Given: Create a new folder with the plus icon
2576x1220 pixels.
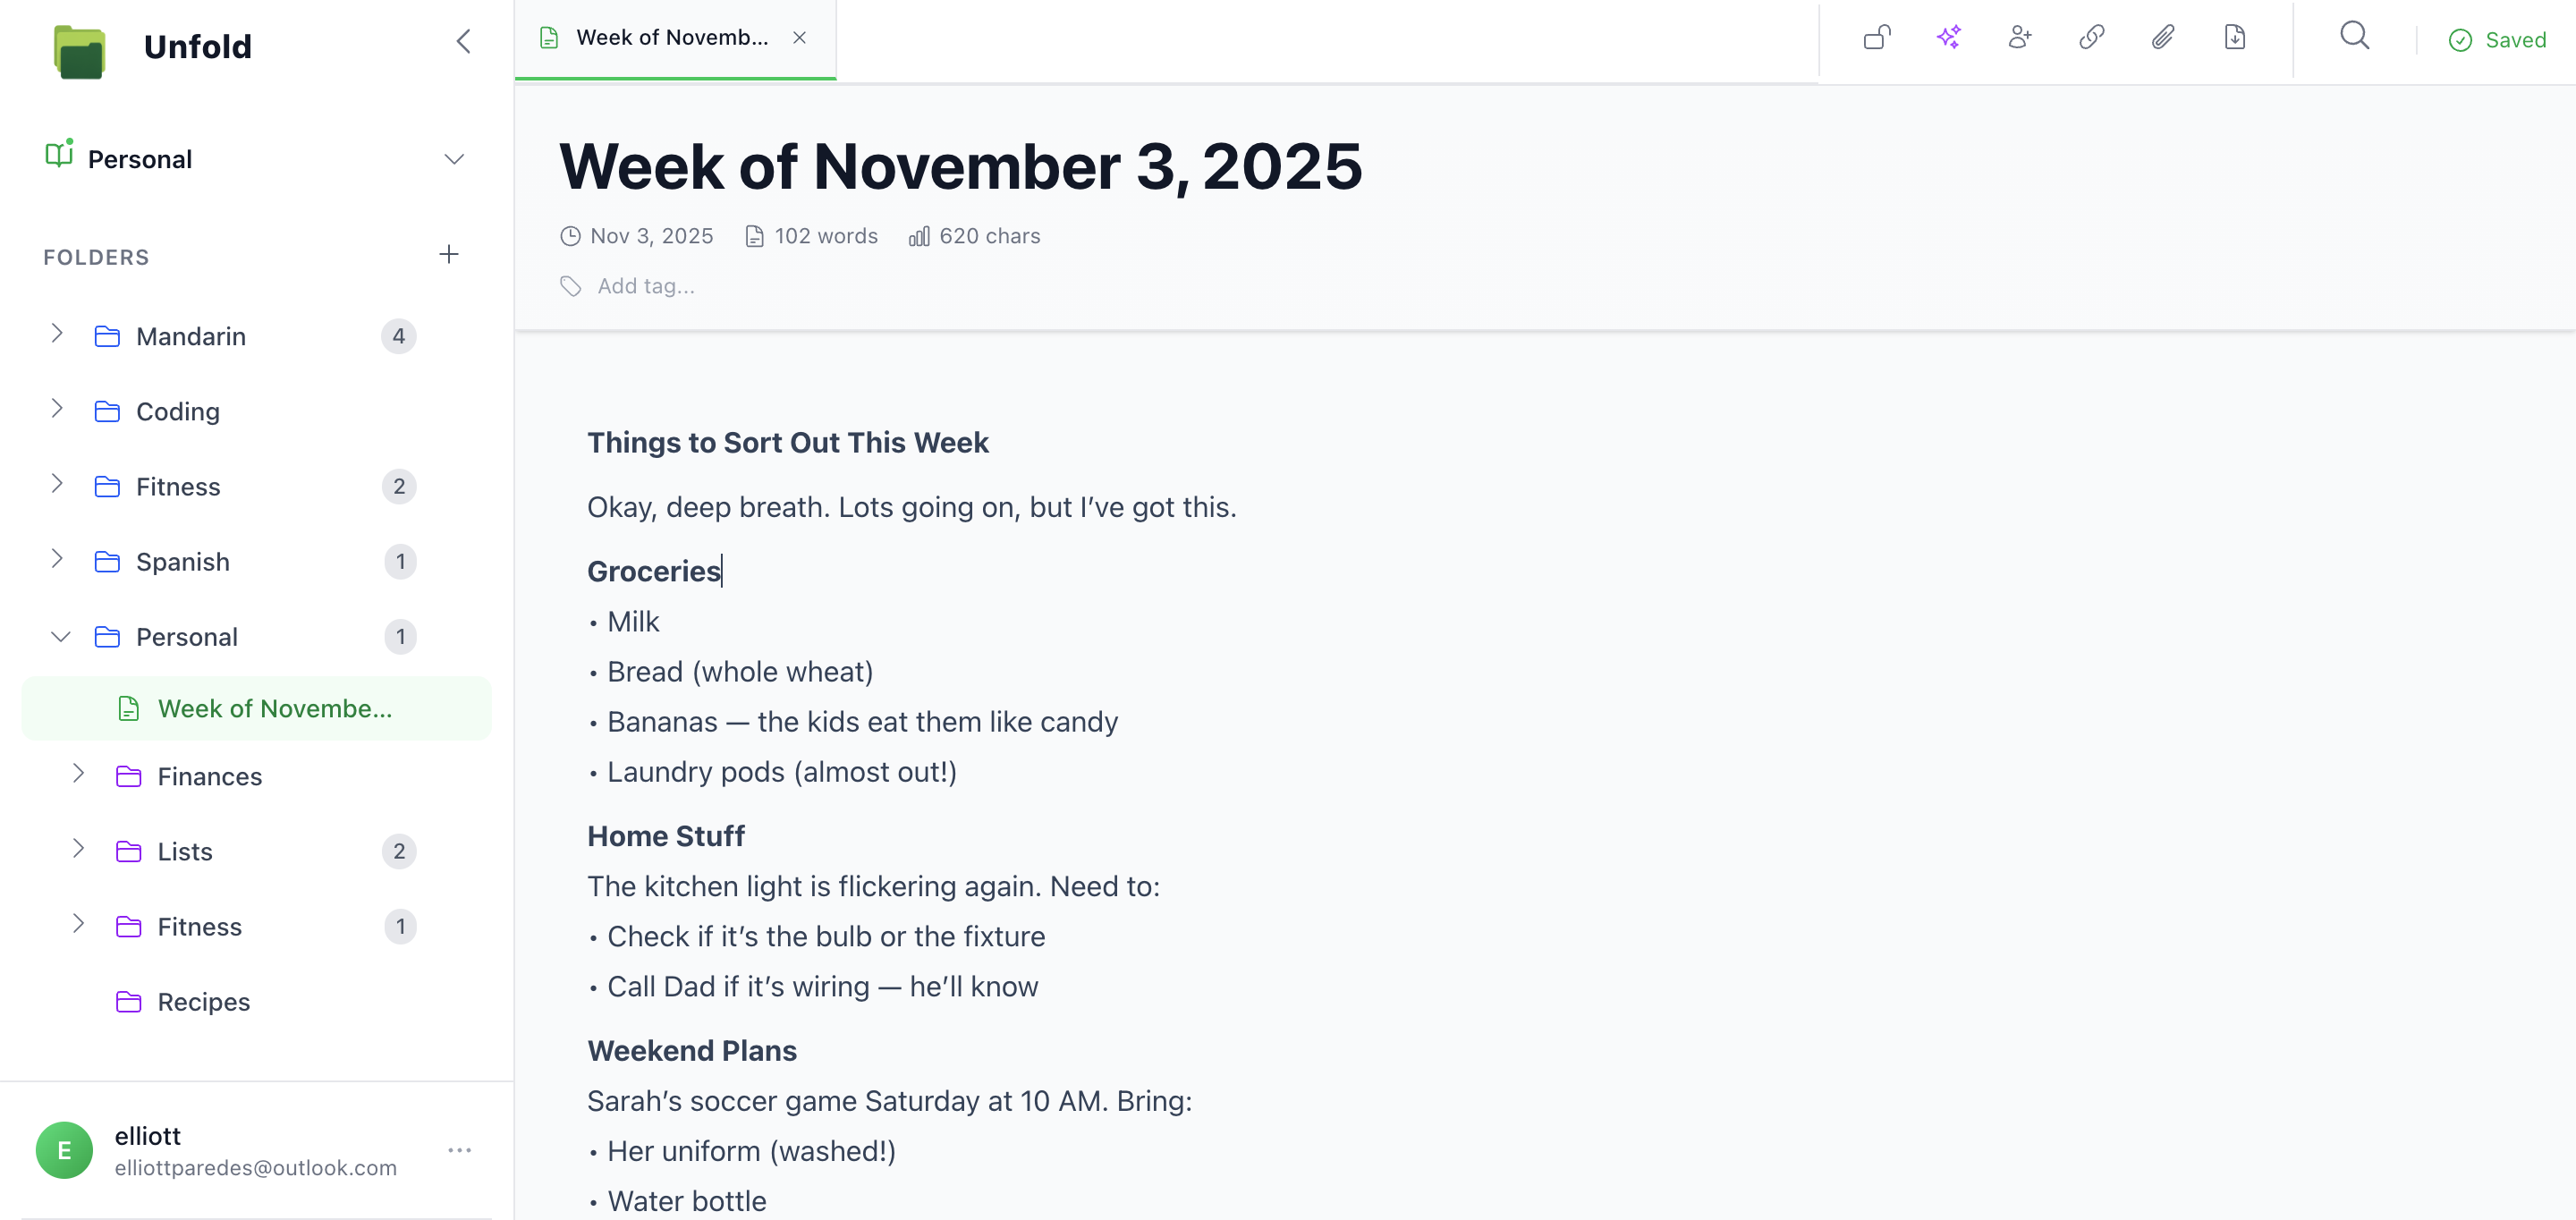Looking at the screenshot, I should pos(449,255).
